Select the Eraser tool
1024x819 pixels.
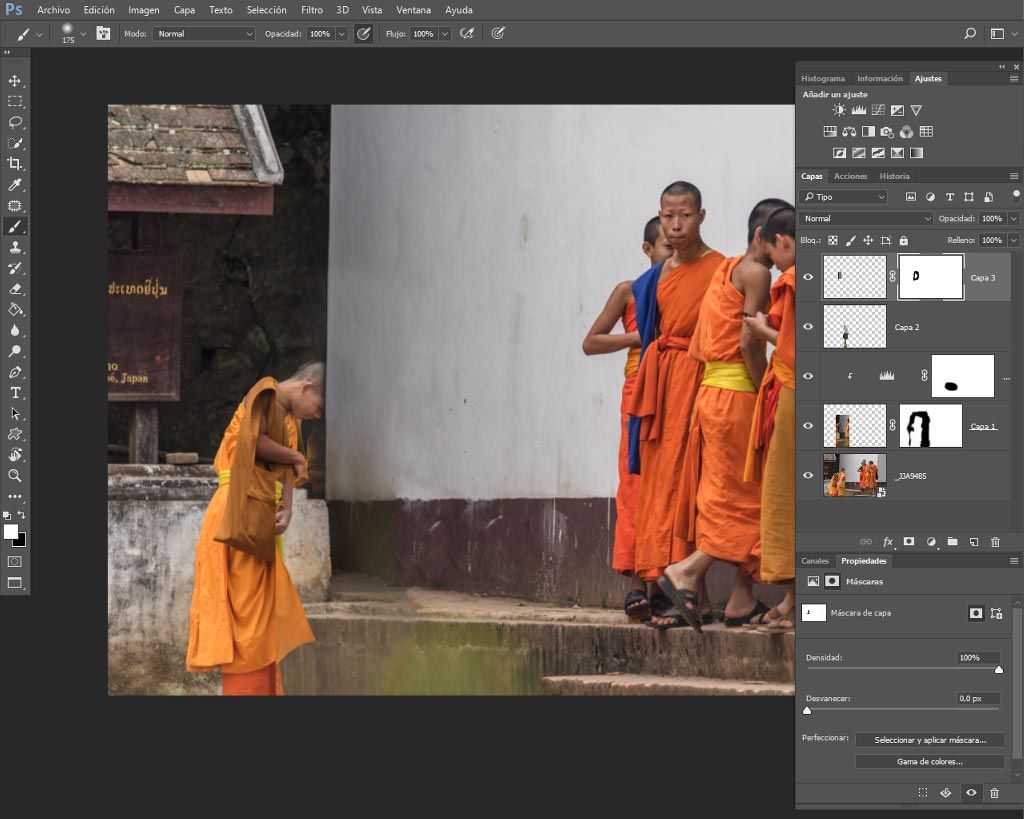pyautogui.click(x=14, y=289)
